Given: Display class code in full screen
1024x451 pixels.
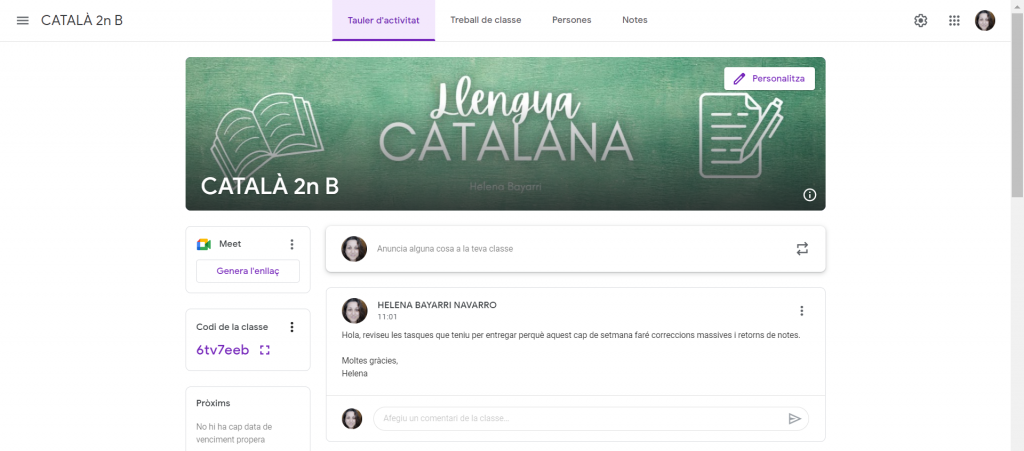Looking at the screenshot, I should pyautogui.click(x=264, y=350).
